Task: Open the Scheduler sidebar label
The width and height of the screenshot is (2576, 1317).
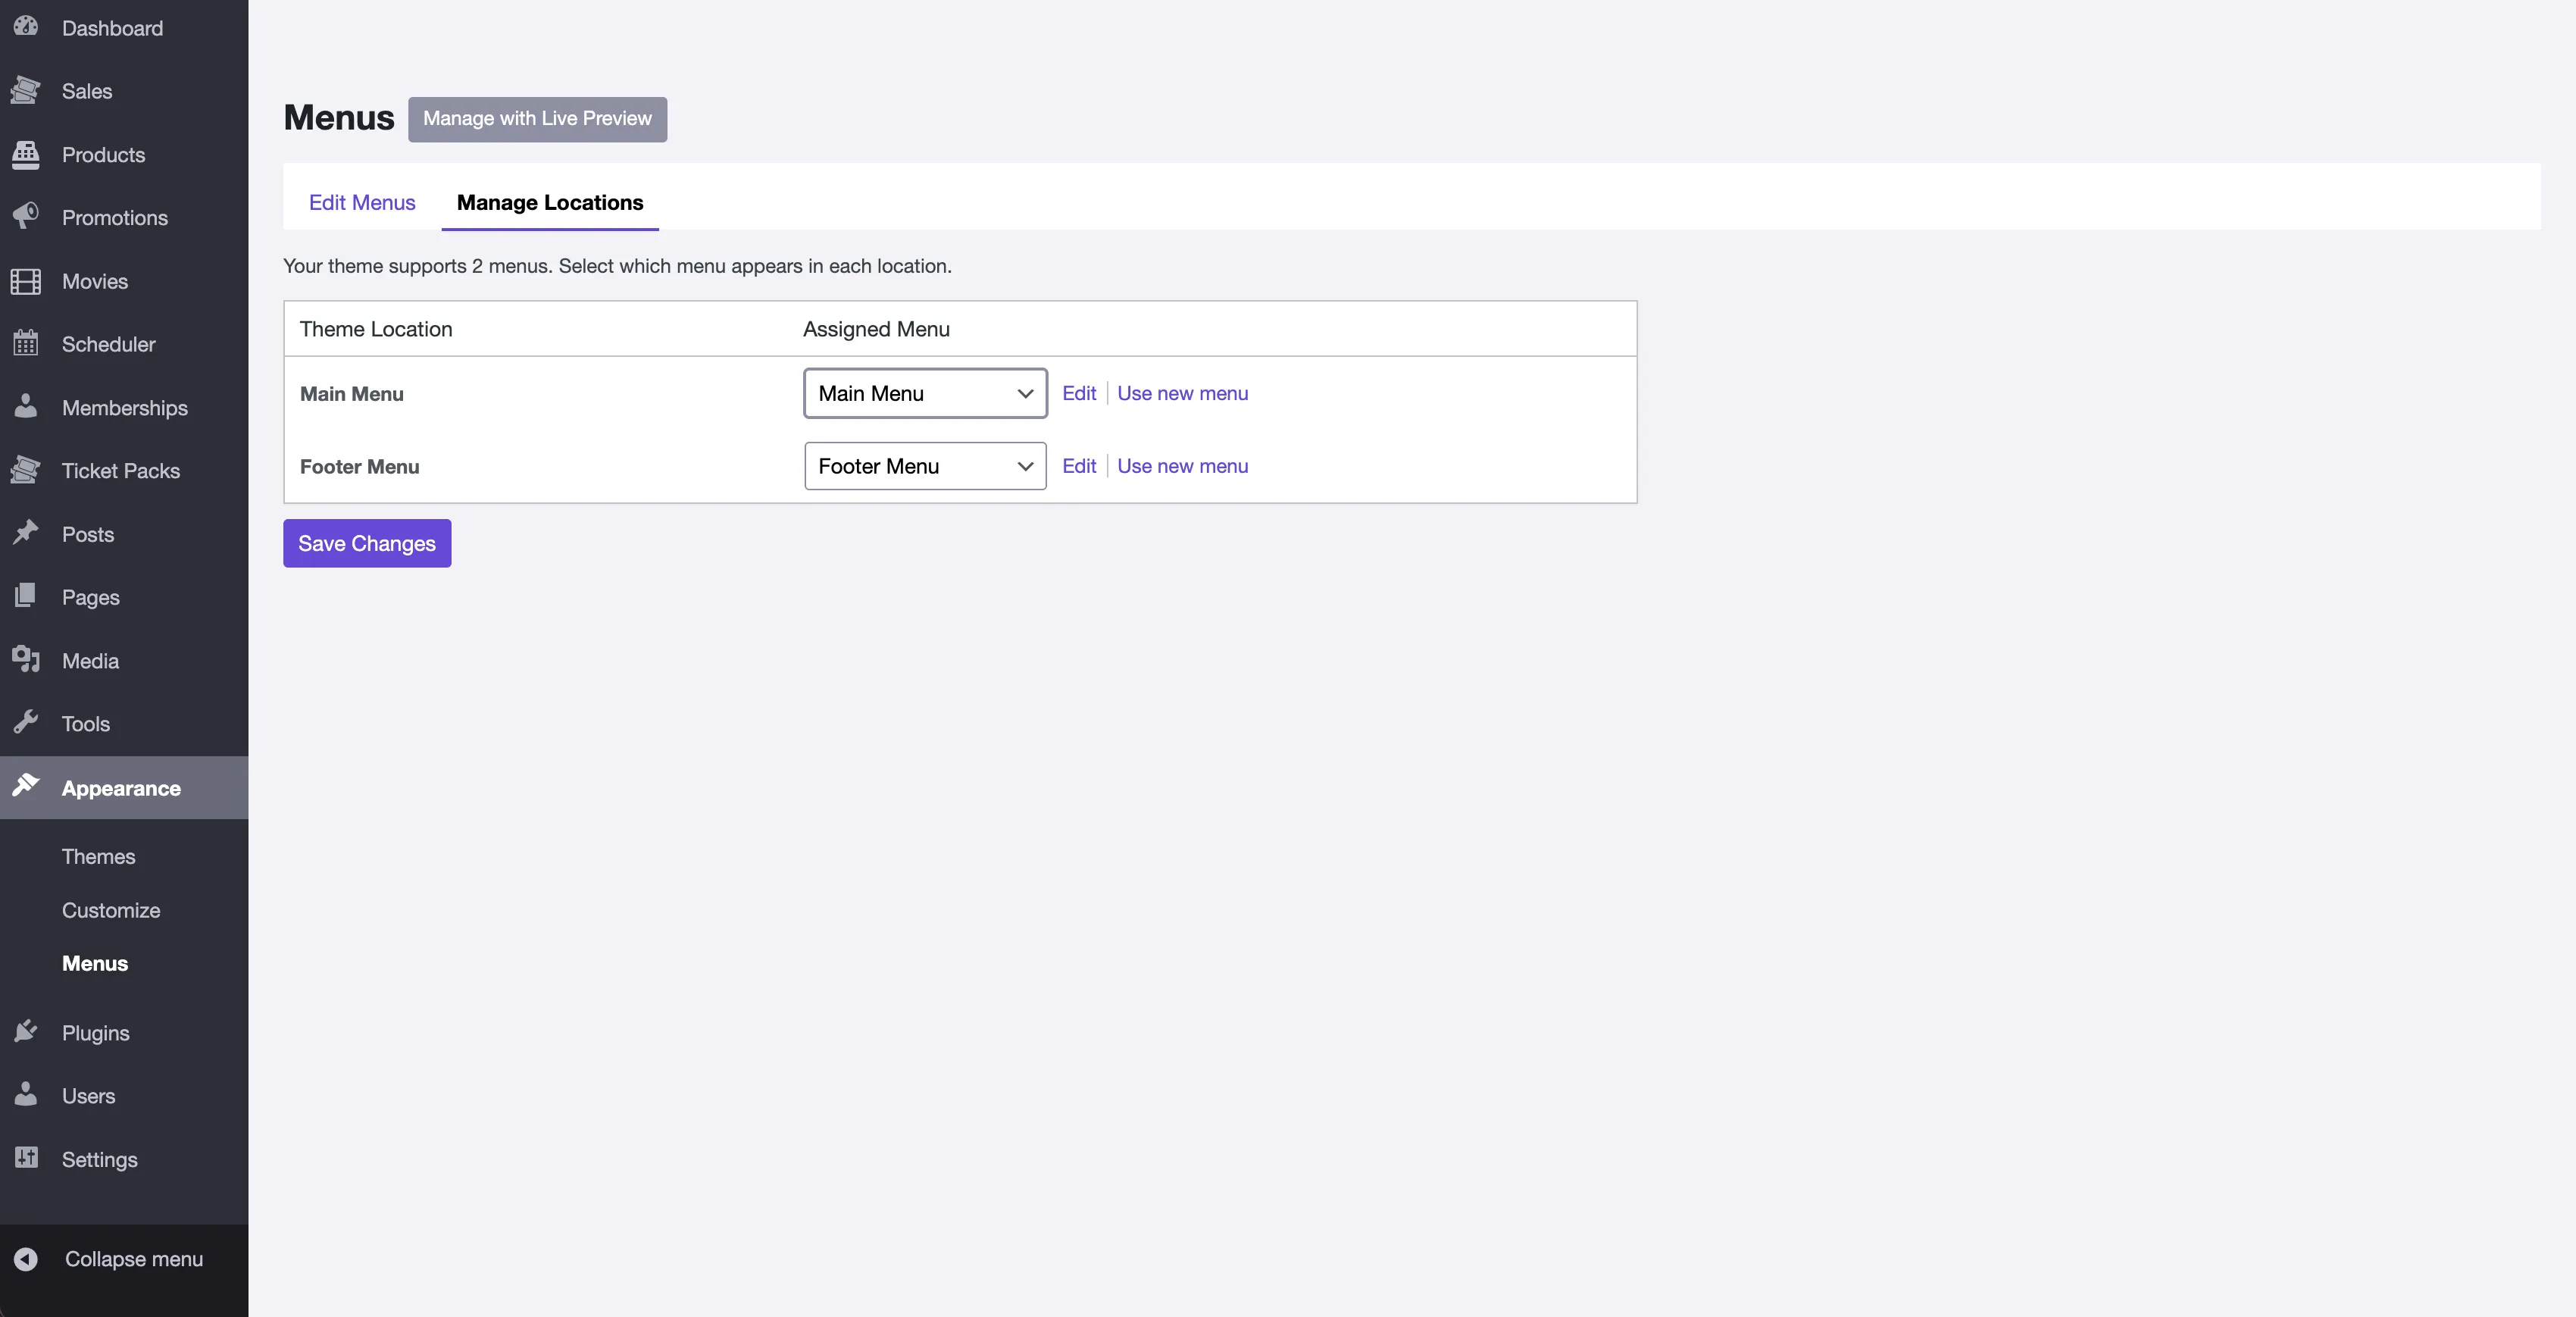Action: [x=109, y=344]
